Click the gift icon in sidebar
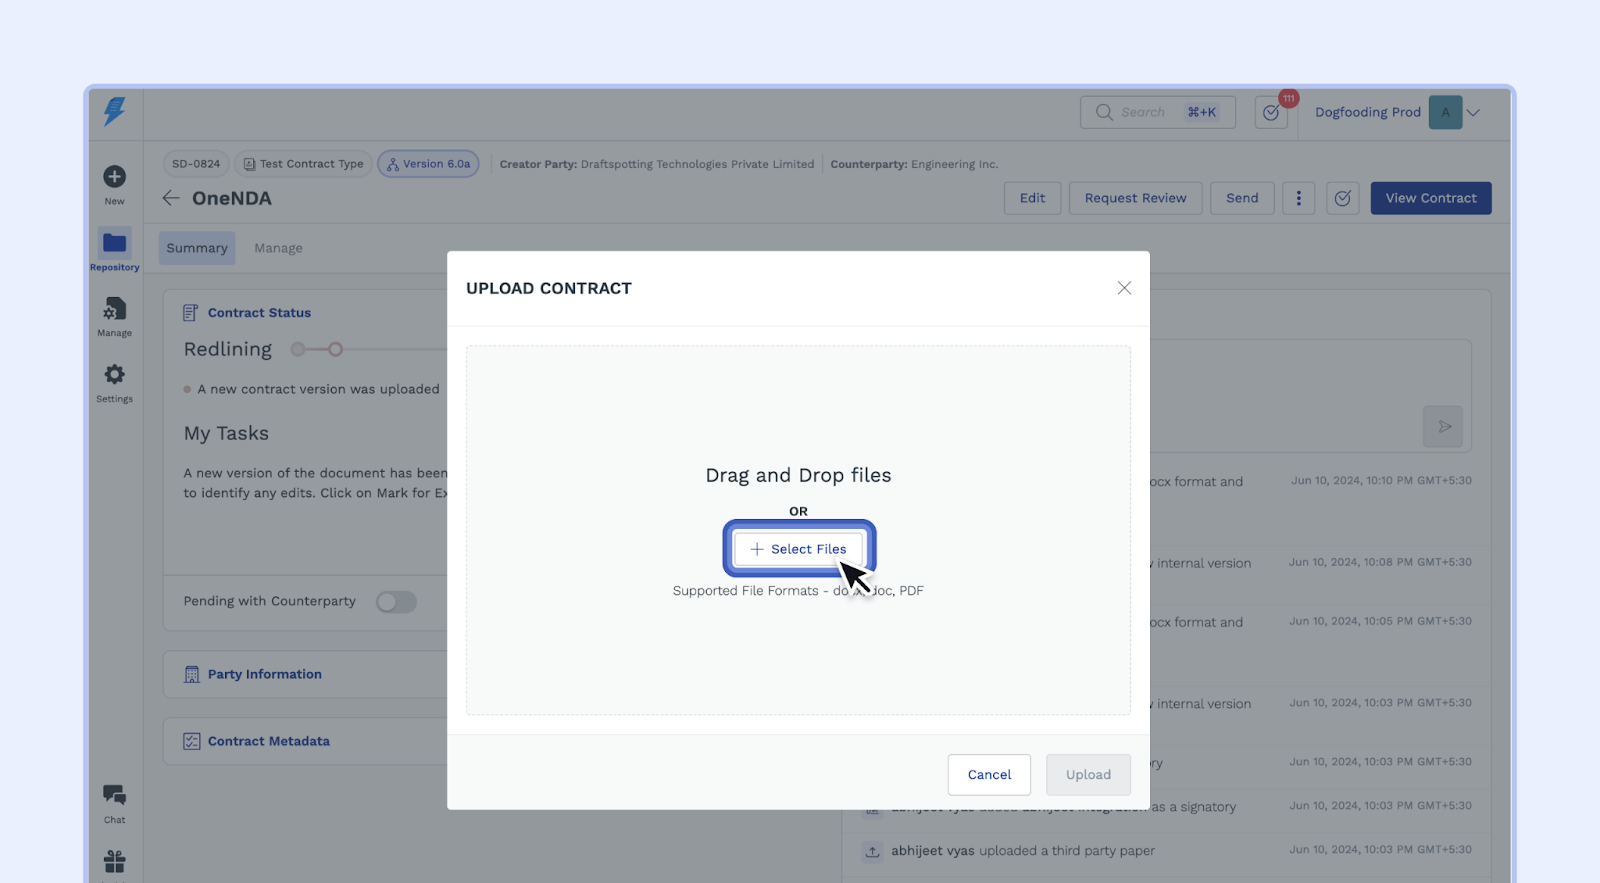Screen dimensions: 1600x883 pos(115,861)
